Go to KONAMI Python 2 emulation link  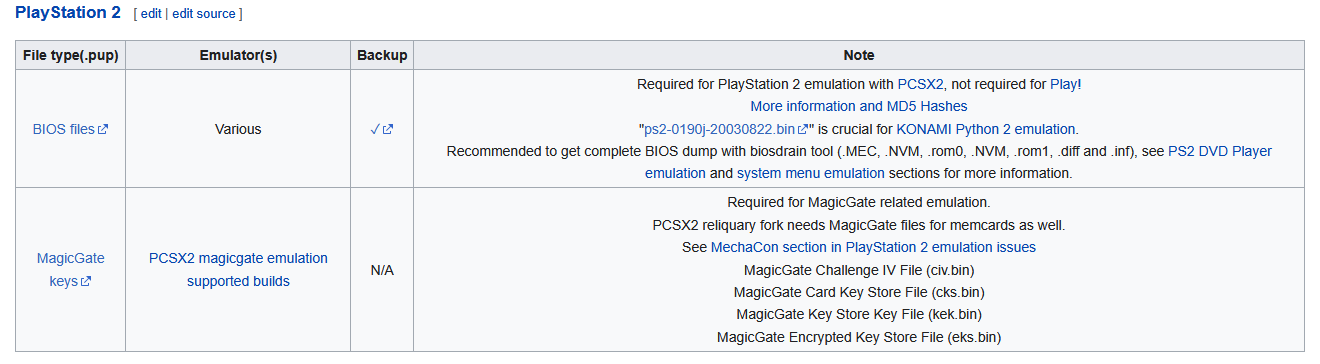pyautogui.click(x=986, y=129)
